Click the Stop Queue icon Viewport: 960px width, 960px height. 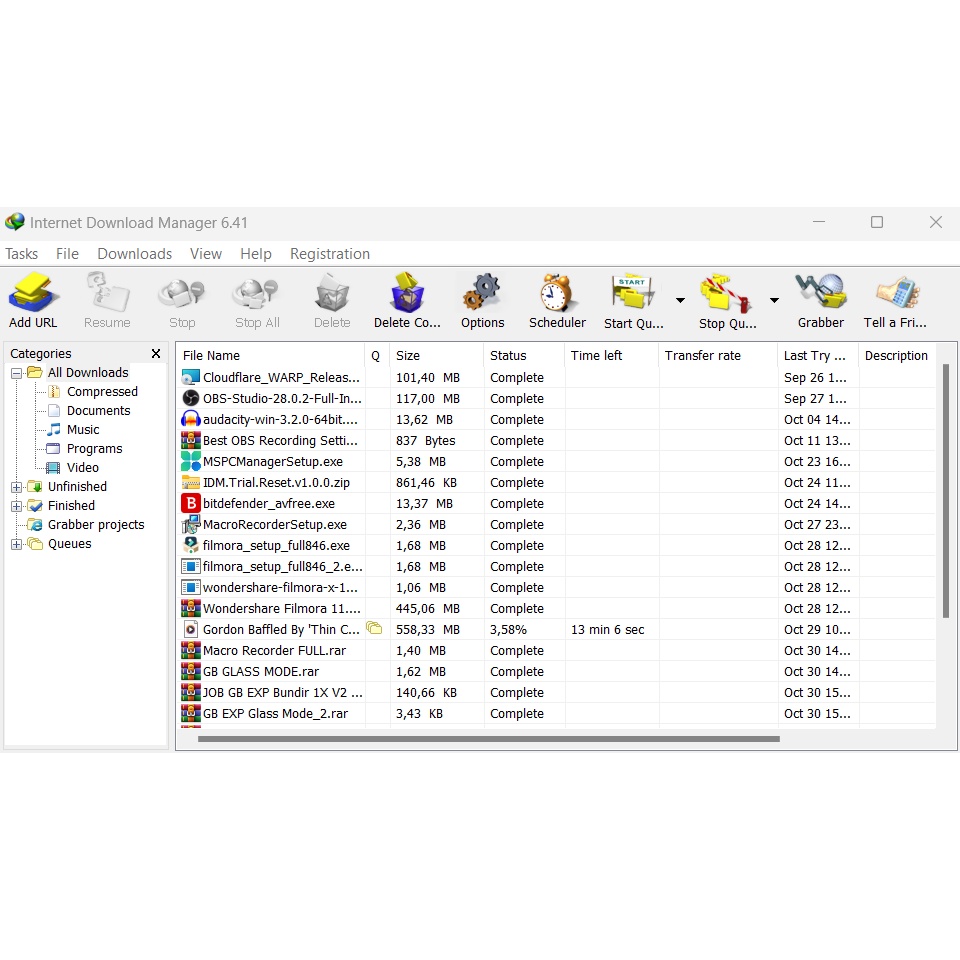(727, 293)
